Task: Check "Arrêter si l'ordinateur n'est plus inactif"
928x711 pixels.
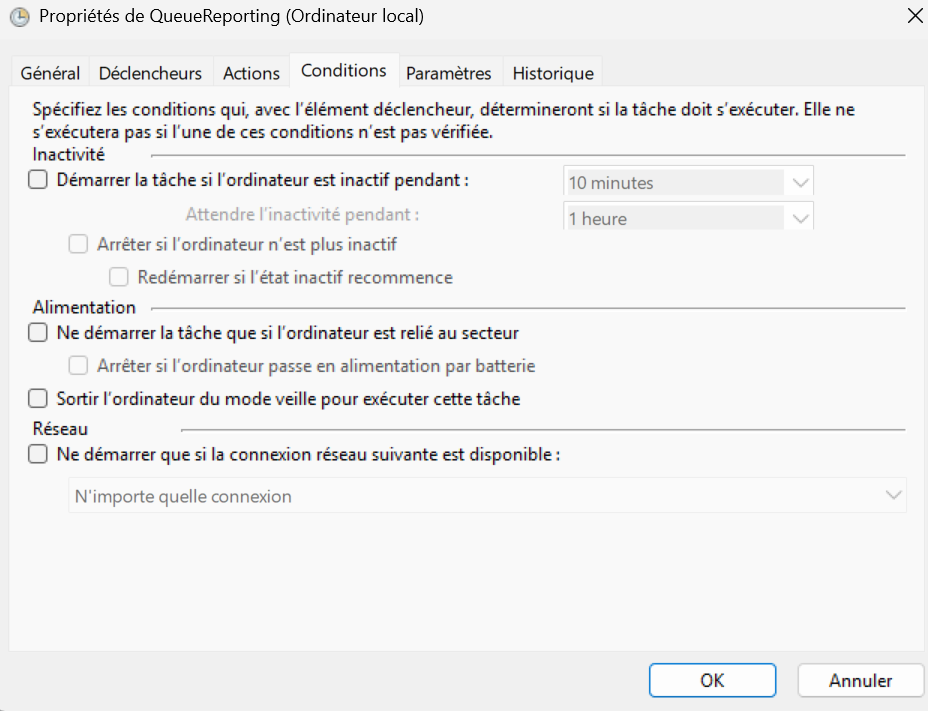Action: tap(78, 243)
